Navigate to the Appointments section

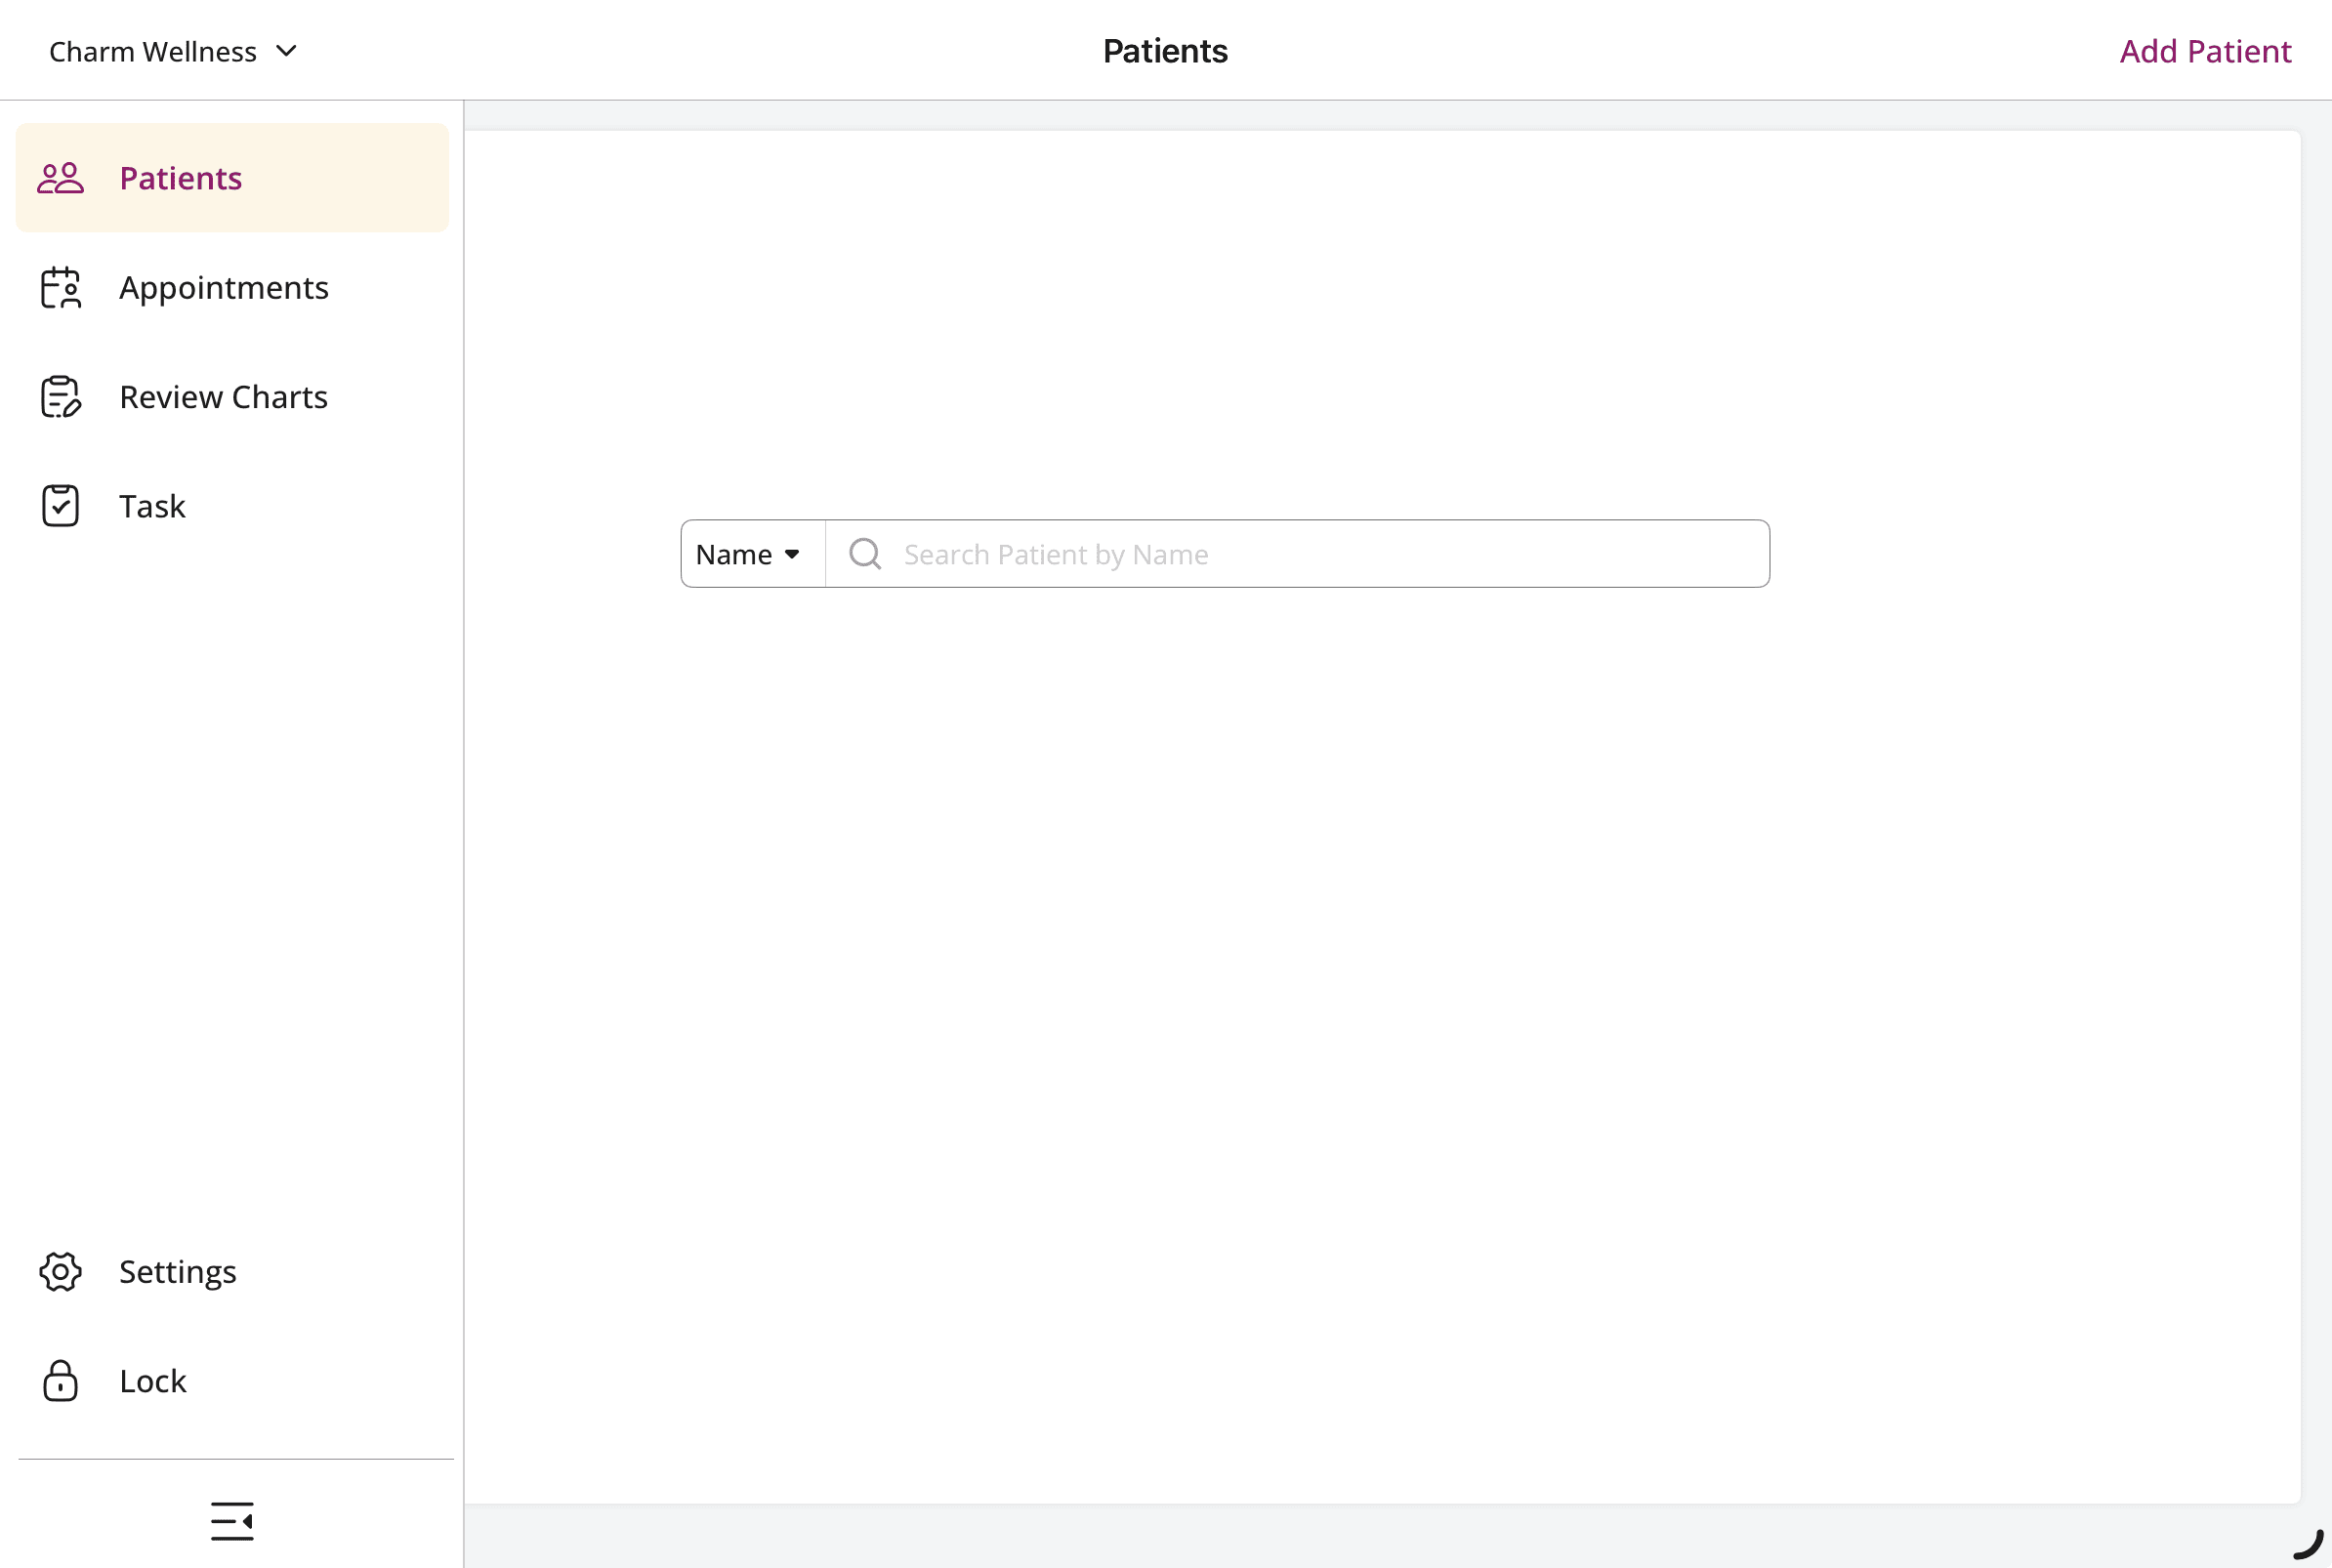point(224,287)
